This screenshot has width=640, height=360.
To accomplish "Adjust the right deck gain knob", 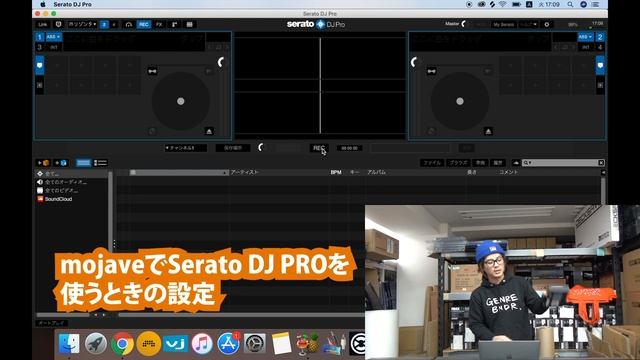I will (414, 62).
